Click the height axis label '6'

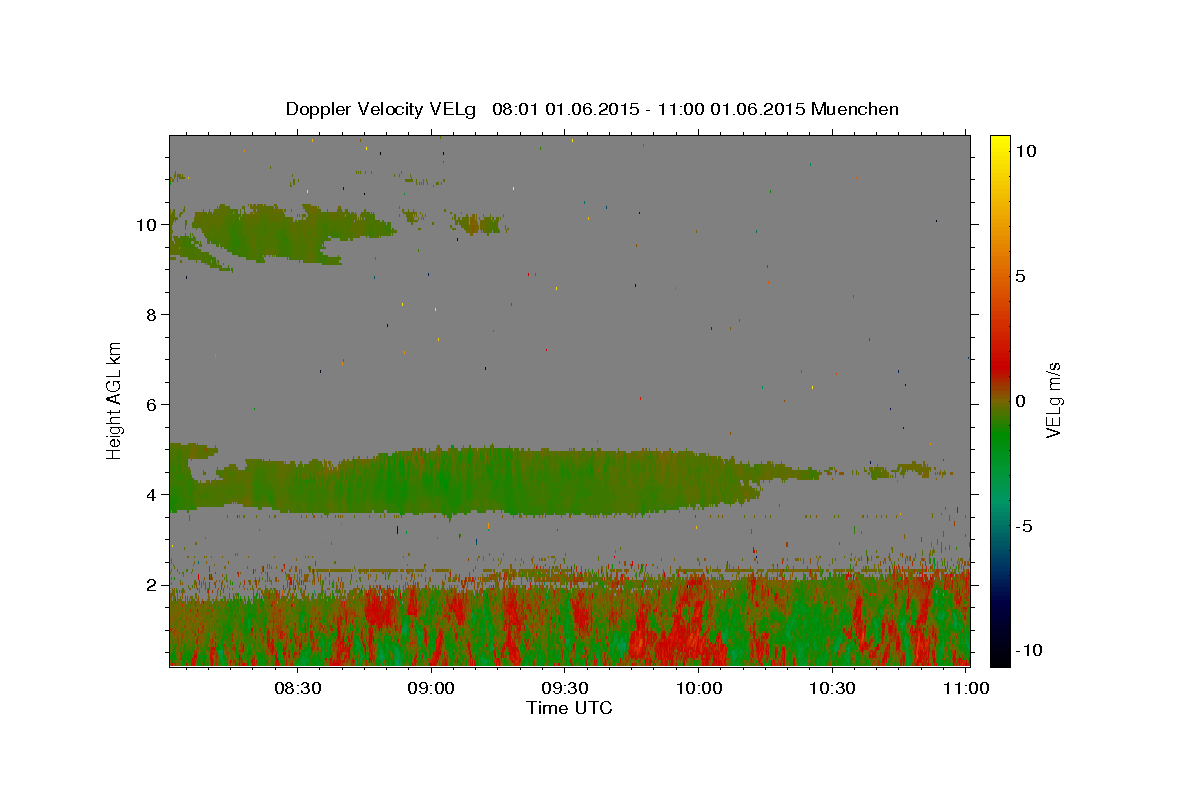tap(153, 404)
